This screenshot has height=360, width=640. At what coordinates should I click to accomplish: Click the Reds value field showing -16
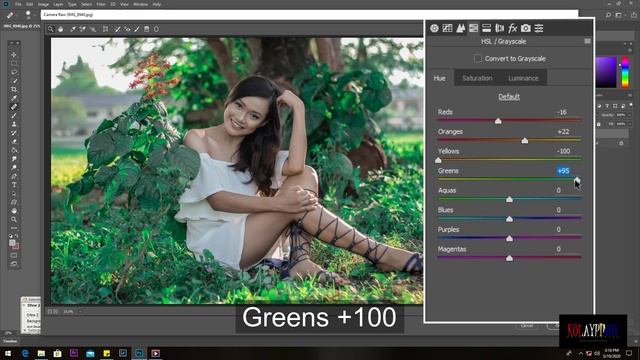point(562,112)
